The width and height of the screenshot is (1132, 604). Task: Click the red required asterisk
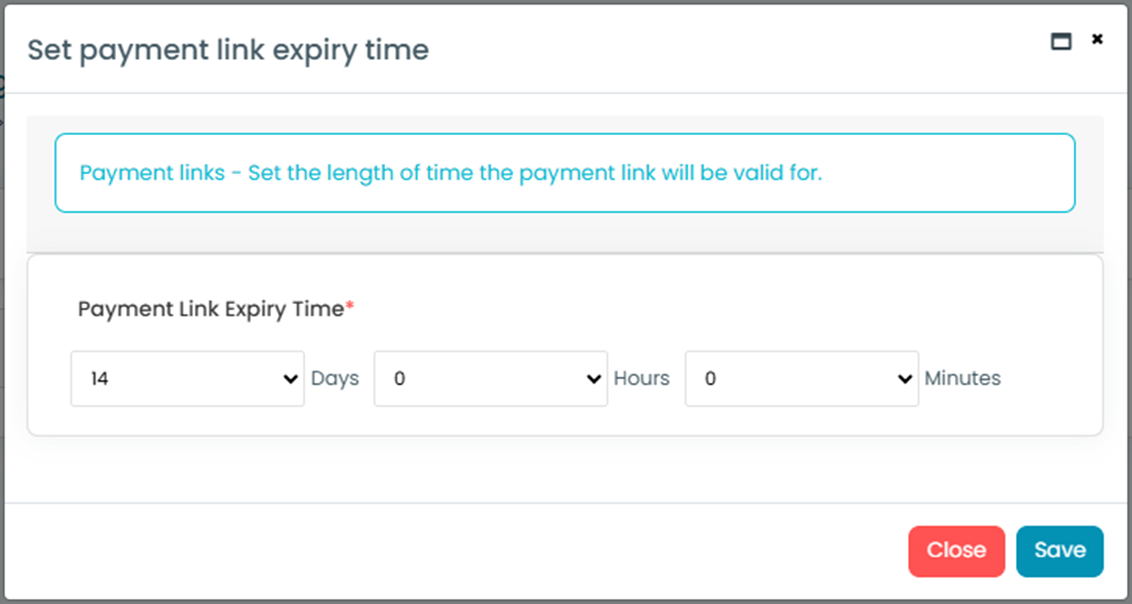tap(350, 308)
